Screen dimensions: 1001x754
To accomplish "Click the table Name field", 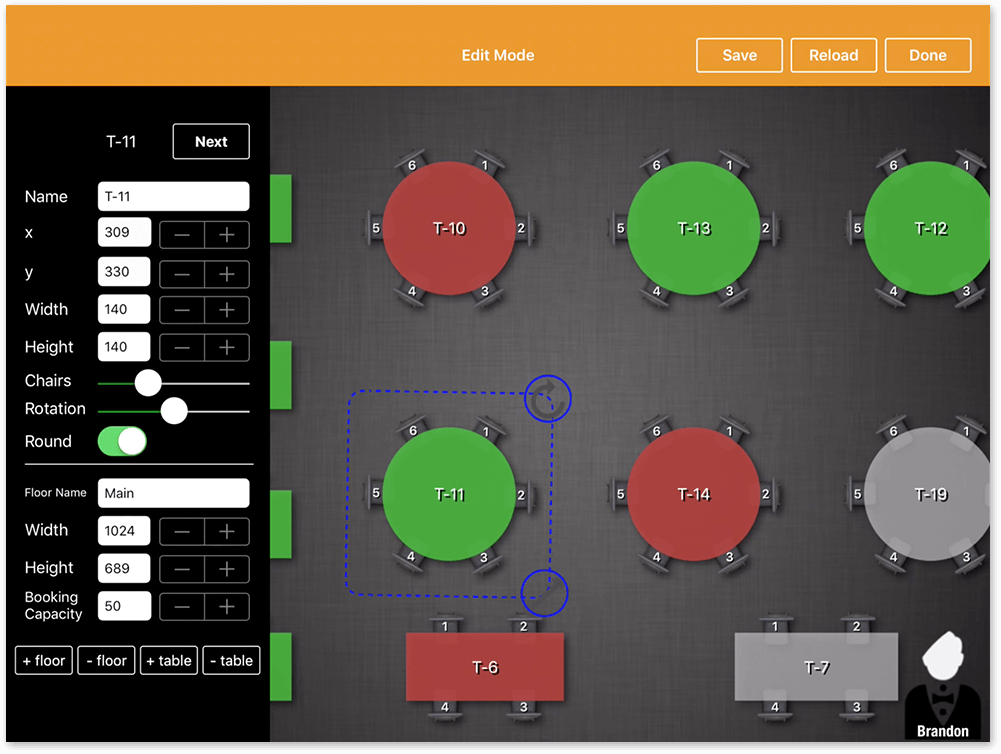I will coord(173,196).
